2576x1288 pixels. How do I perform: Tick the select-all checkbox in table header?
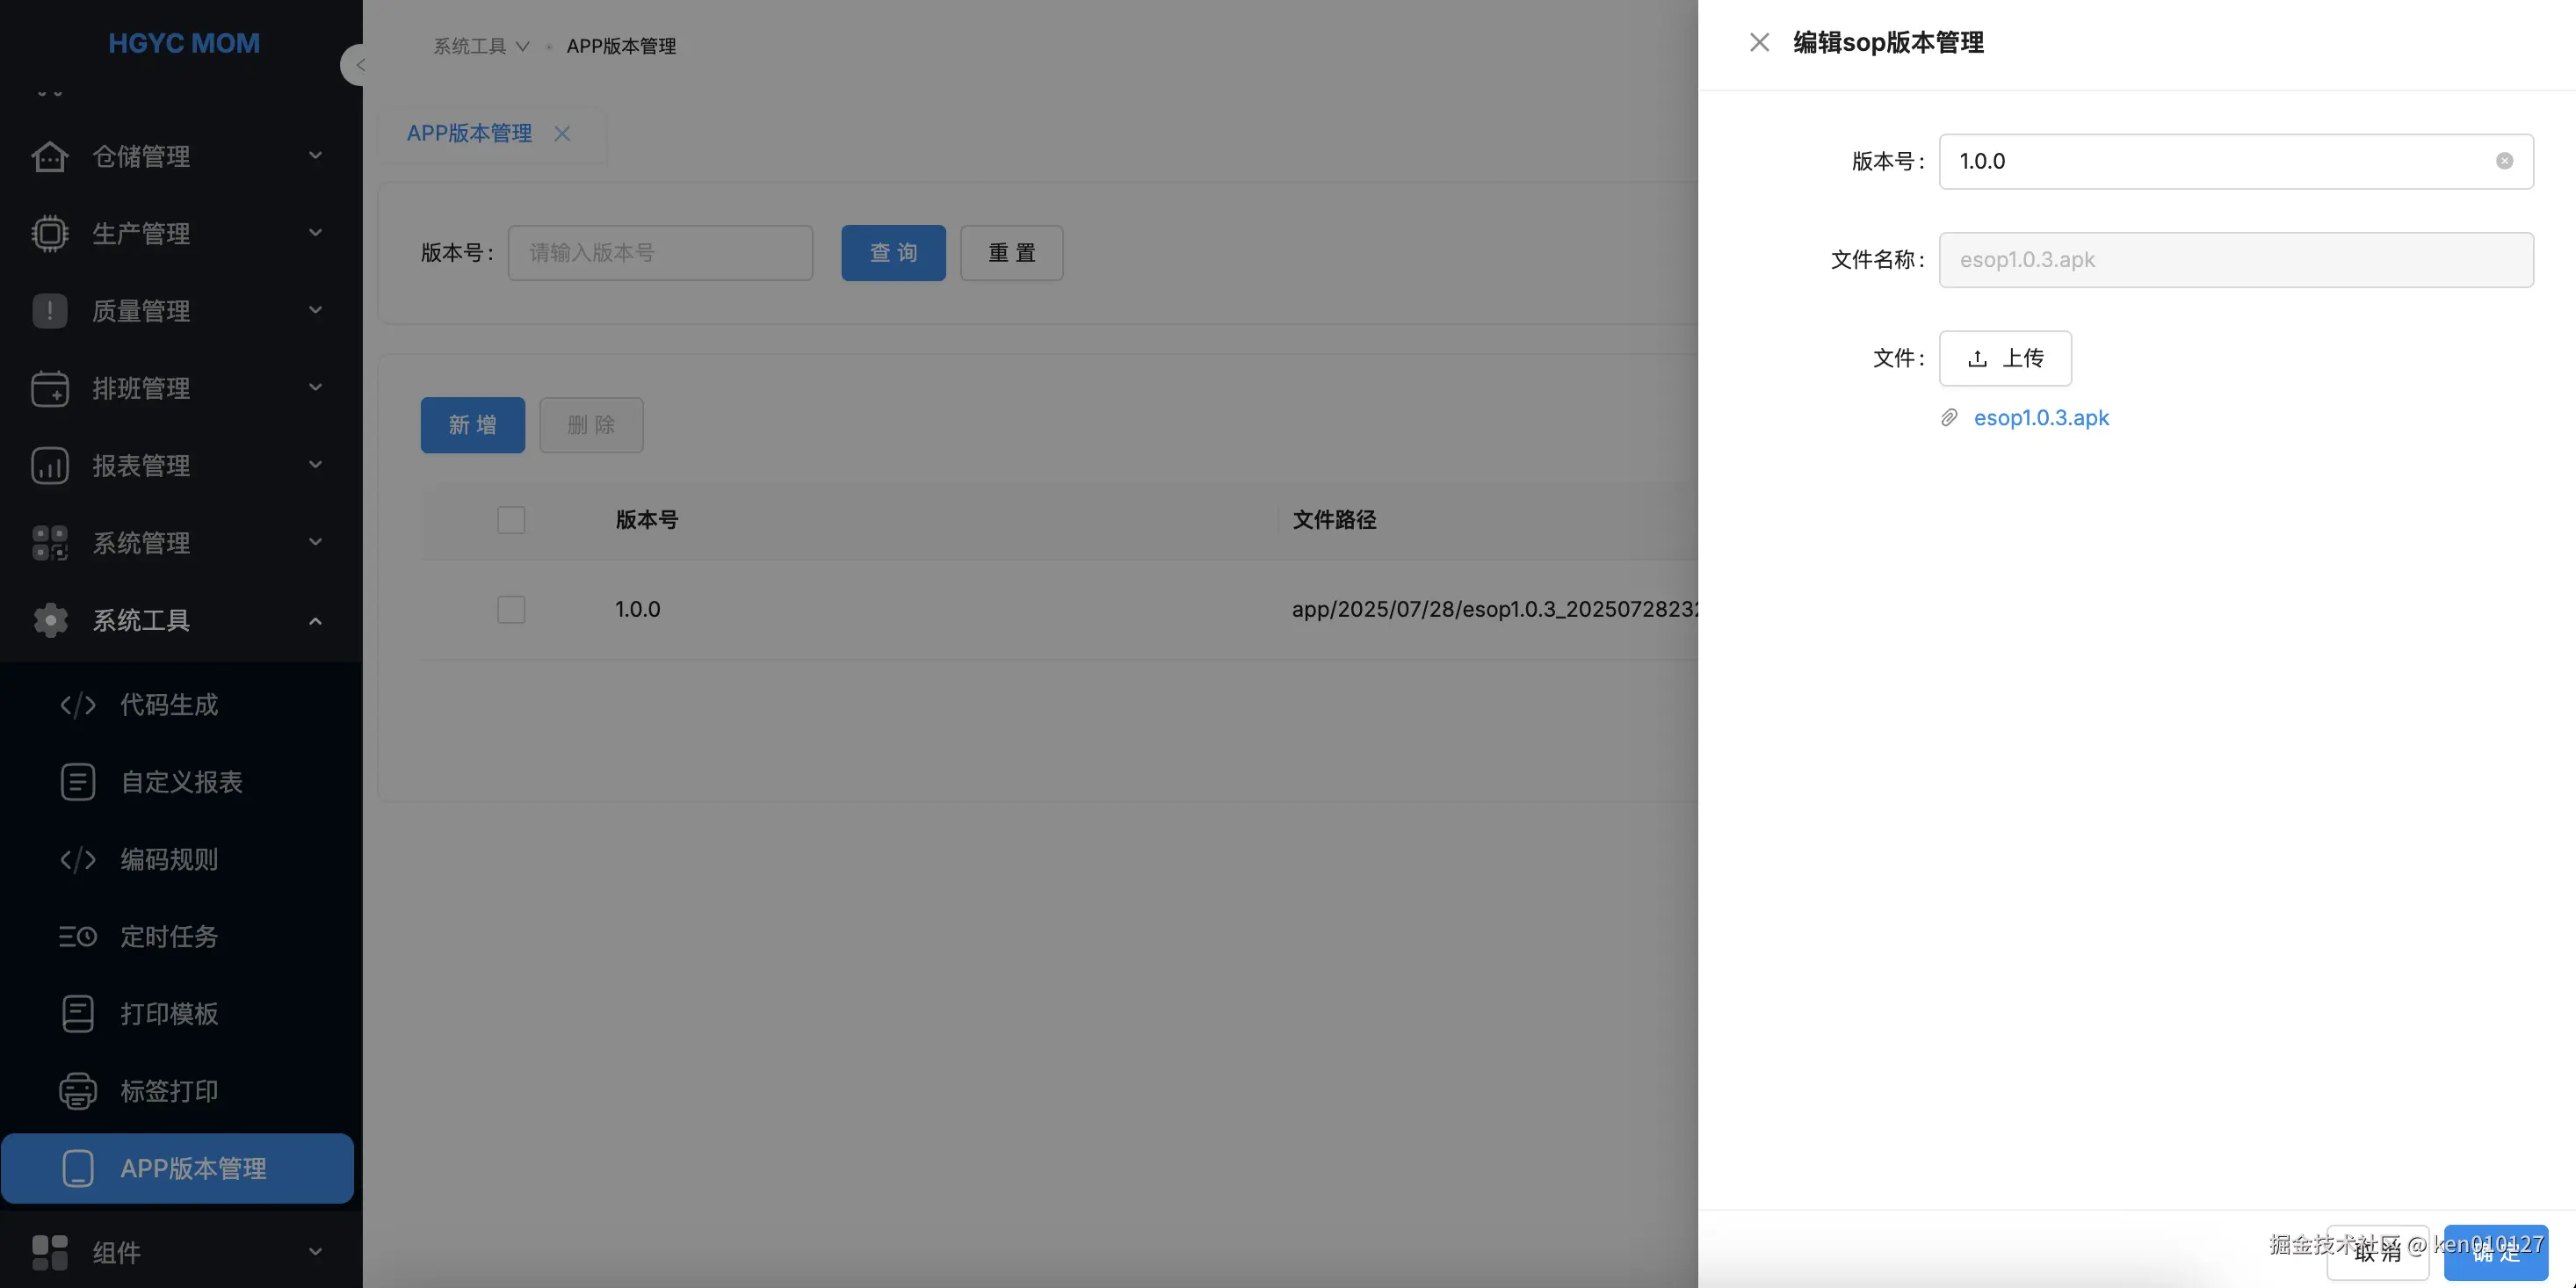click(511, 520)
